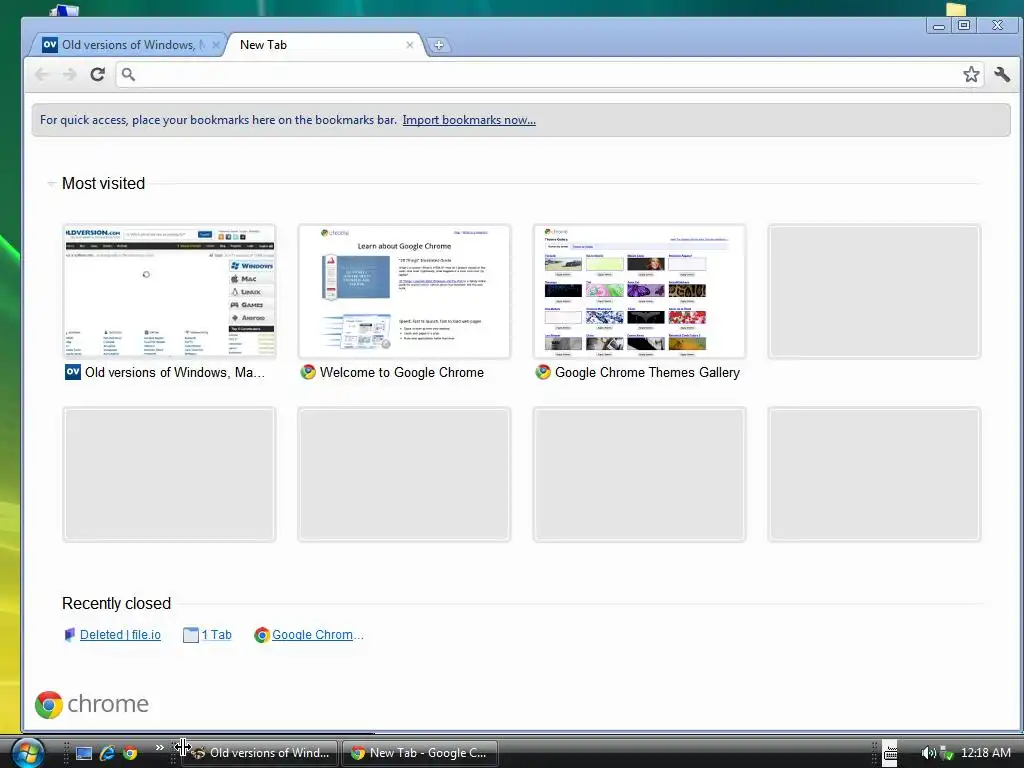Reload the page with the refresh icon
1024x768 pixels.
coord(97,74)
